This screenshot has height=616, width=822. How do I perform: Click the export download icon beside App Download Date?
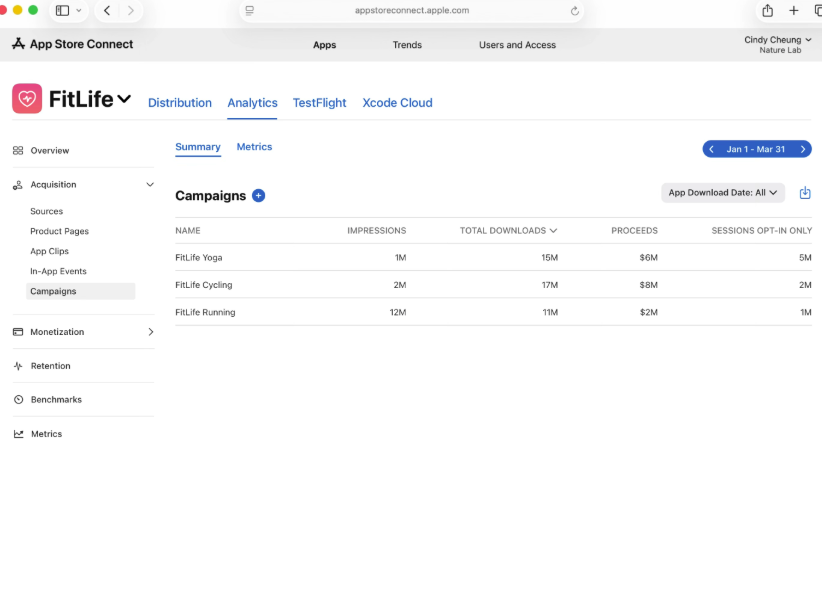pyautogui.click(x=805, y=193)
